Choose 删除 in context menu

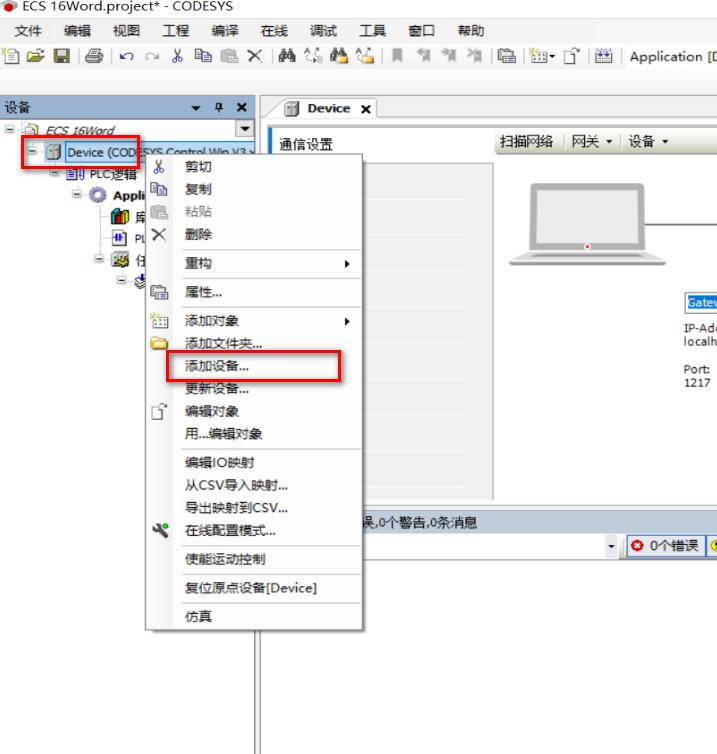254,235
